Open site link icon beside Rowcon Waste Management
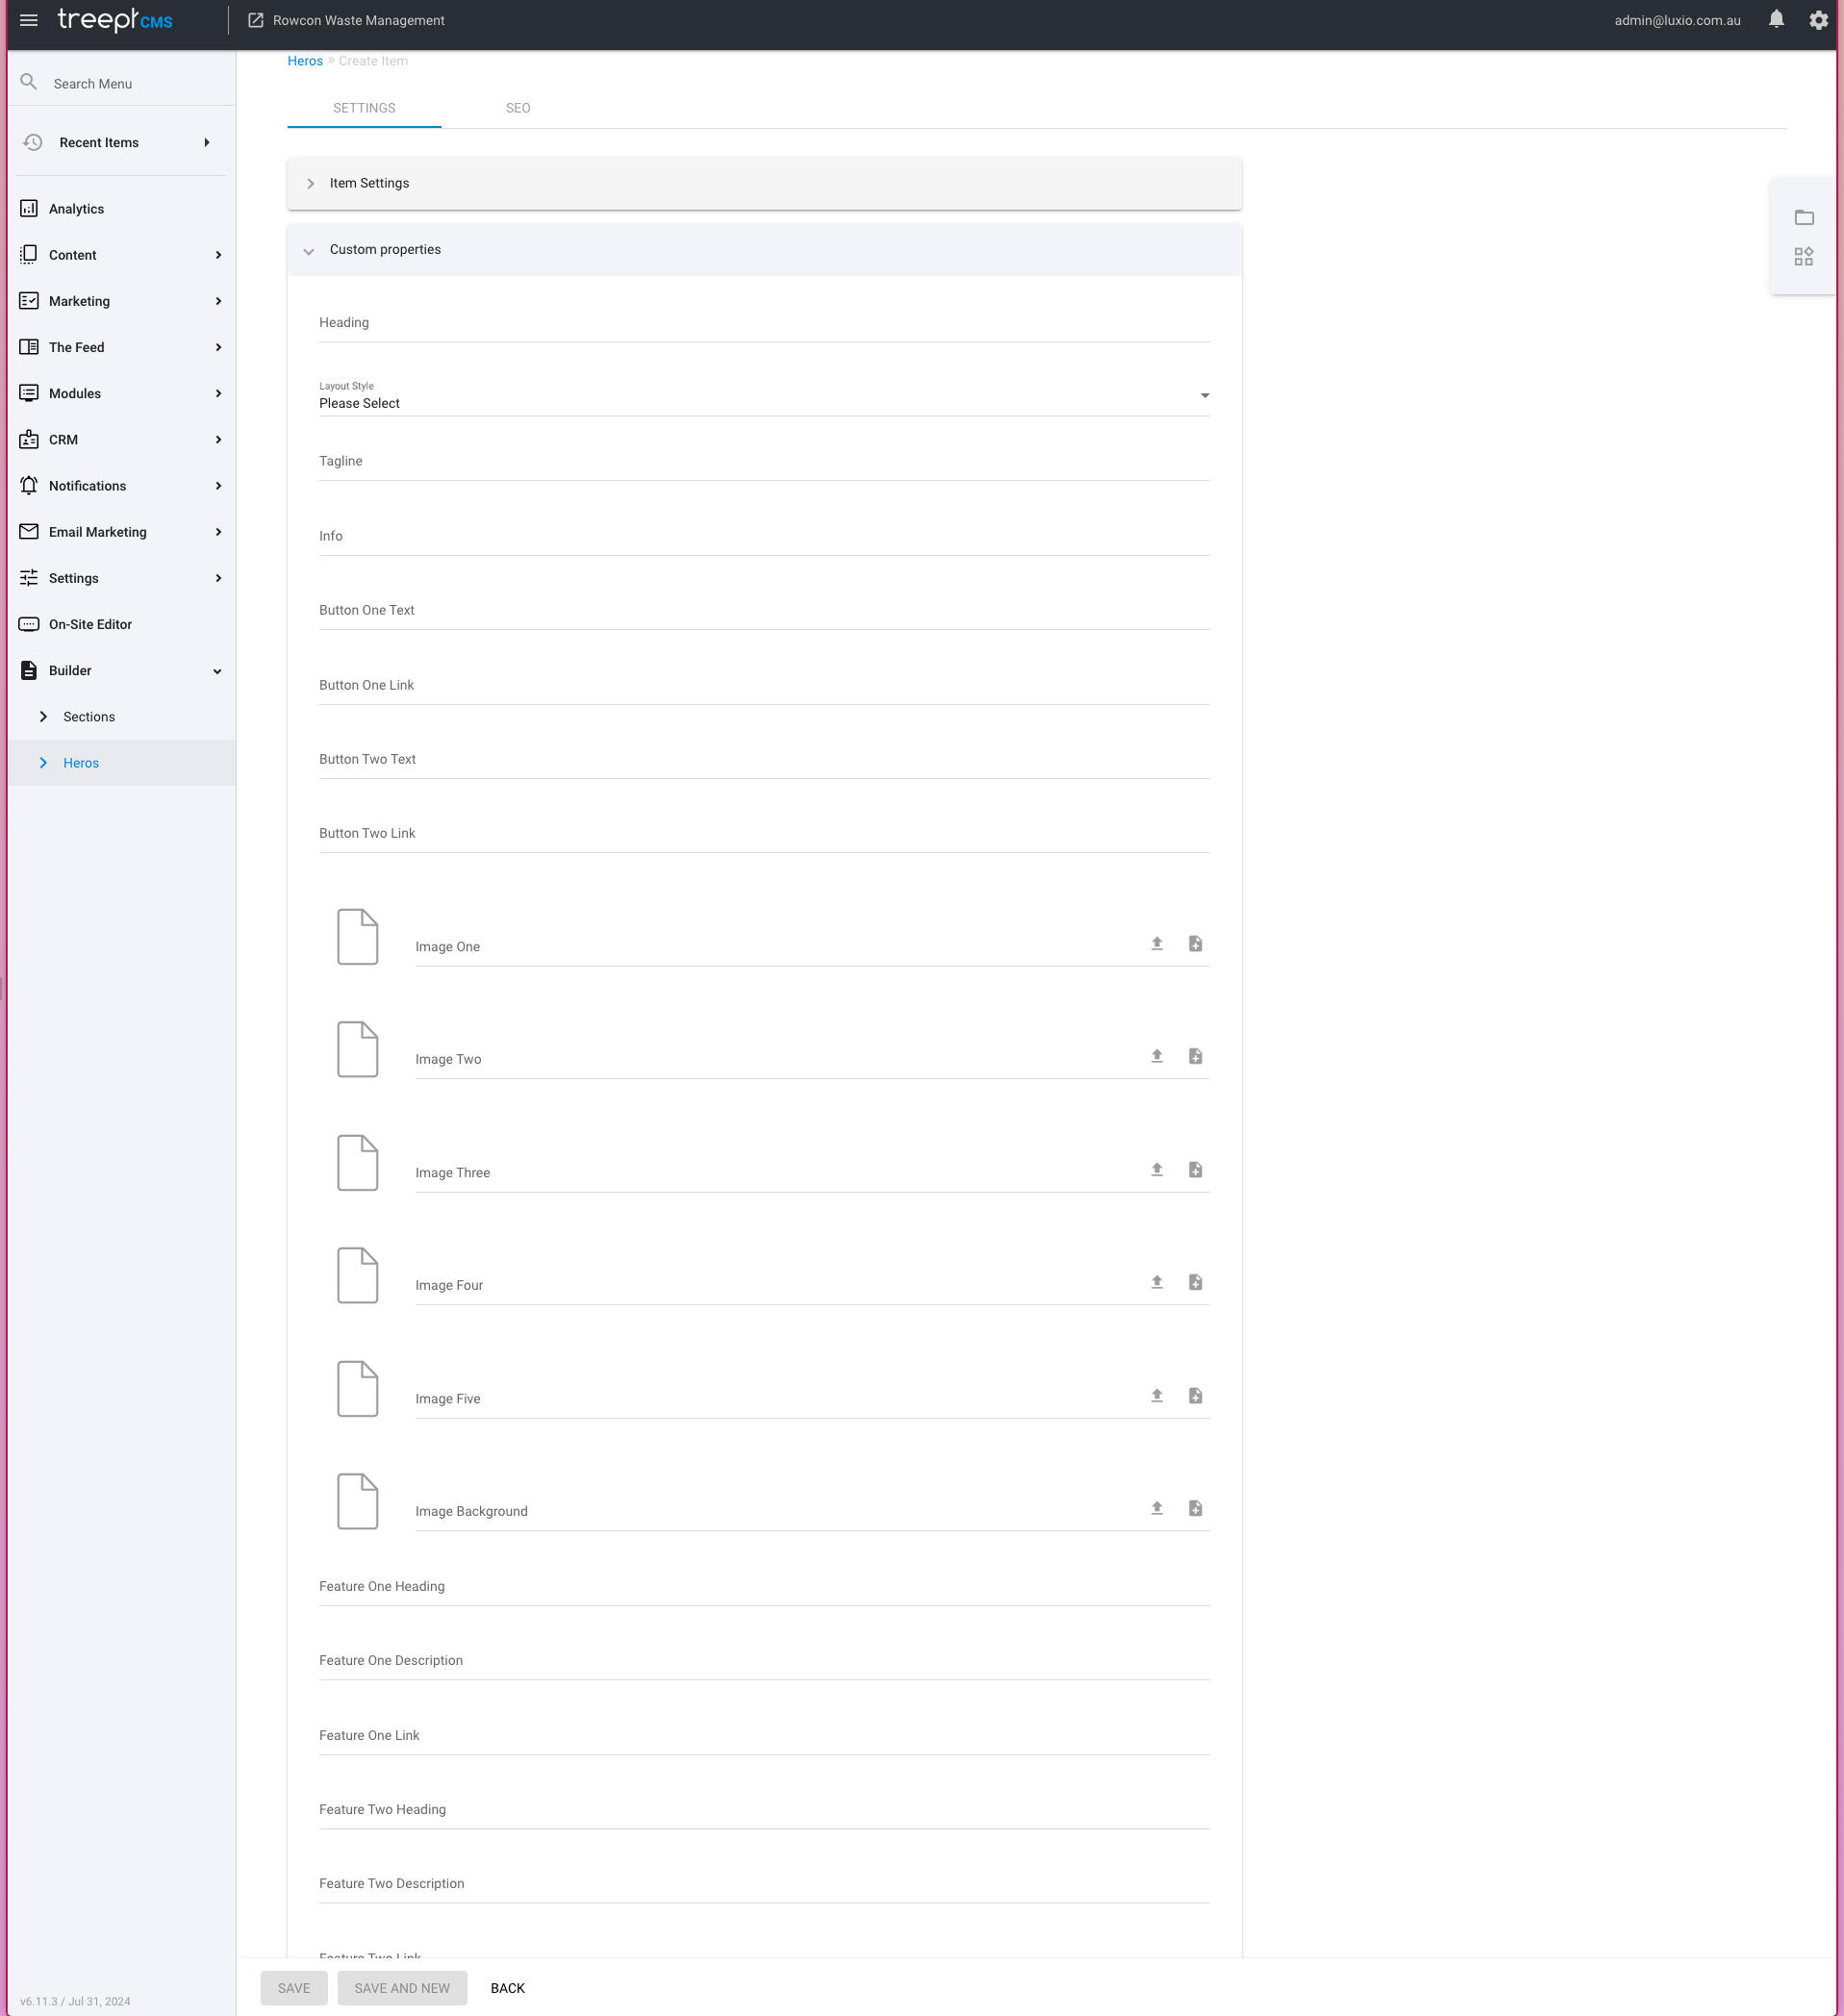Image resolution: width=1844 pixels, height=2016 pixels. click(x=256, y=20)
